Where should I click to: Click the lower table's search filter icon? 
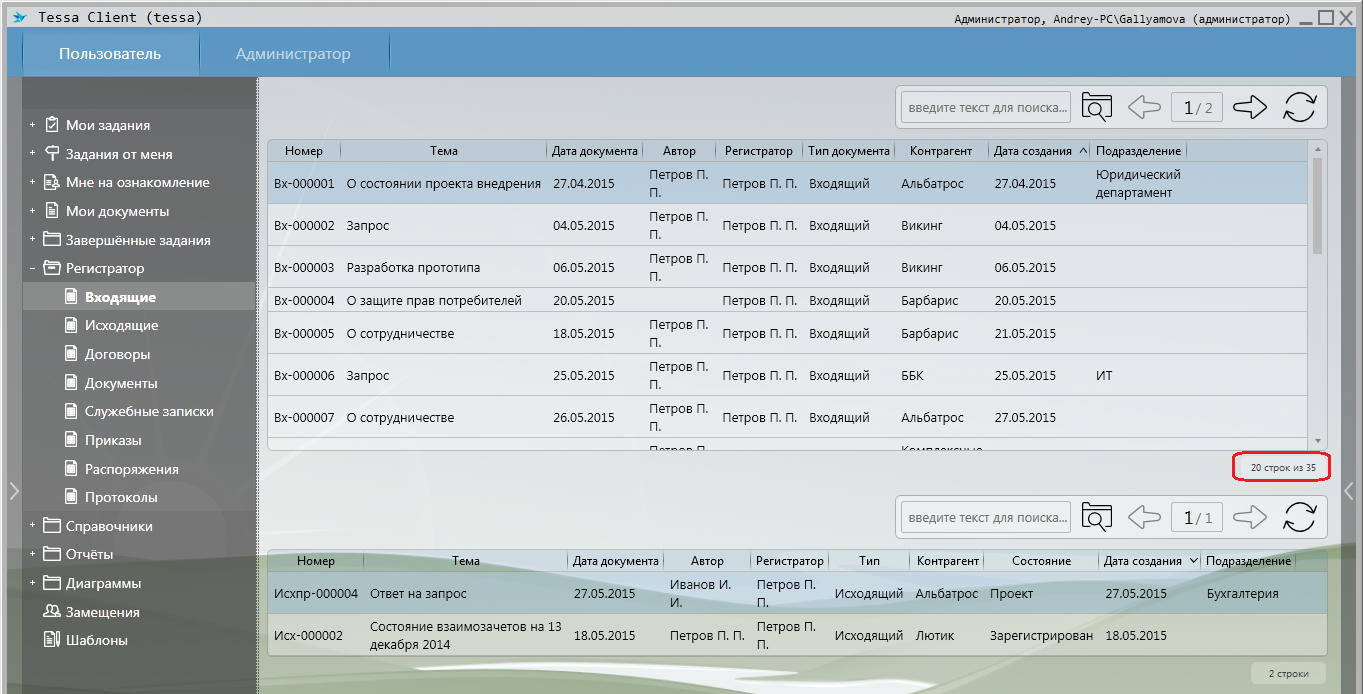click(1096, 517)
